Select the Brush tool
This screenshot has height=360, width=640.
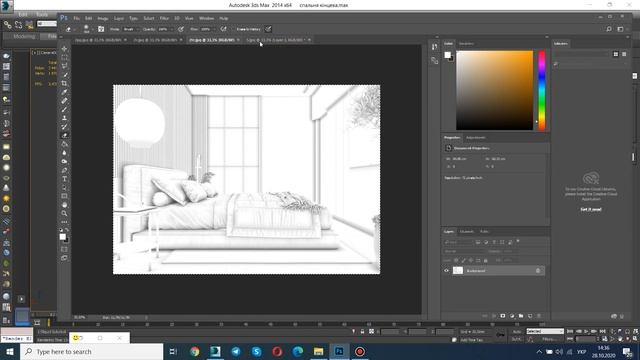coord(64,109)
